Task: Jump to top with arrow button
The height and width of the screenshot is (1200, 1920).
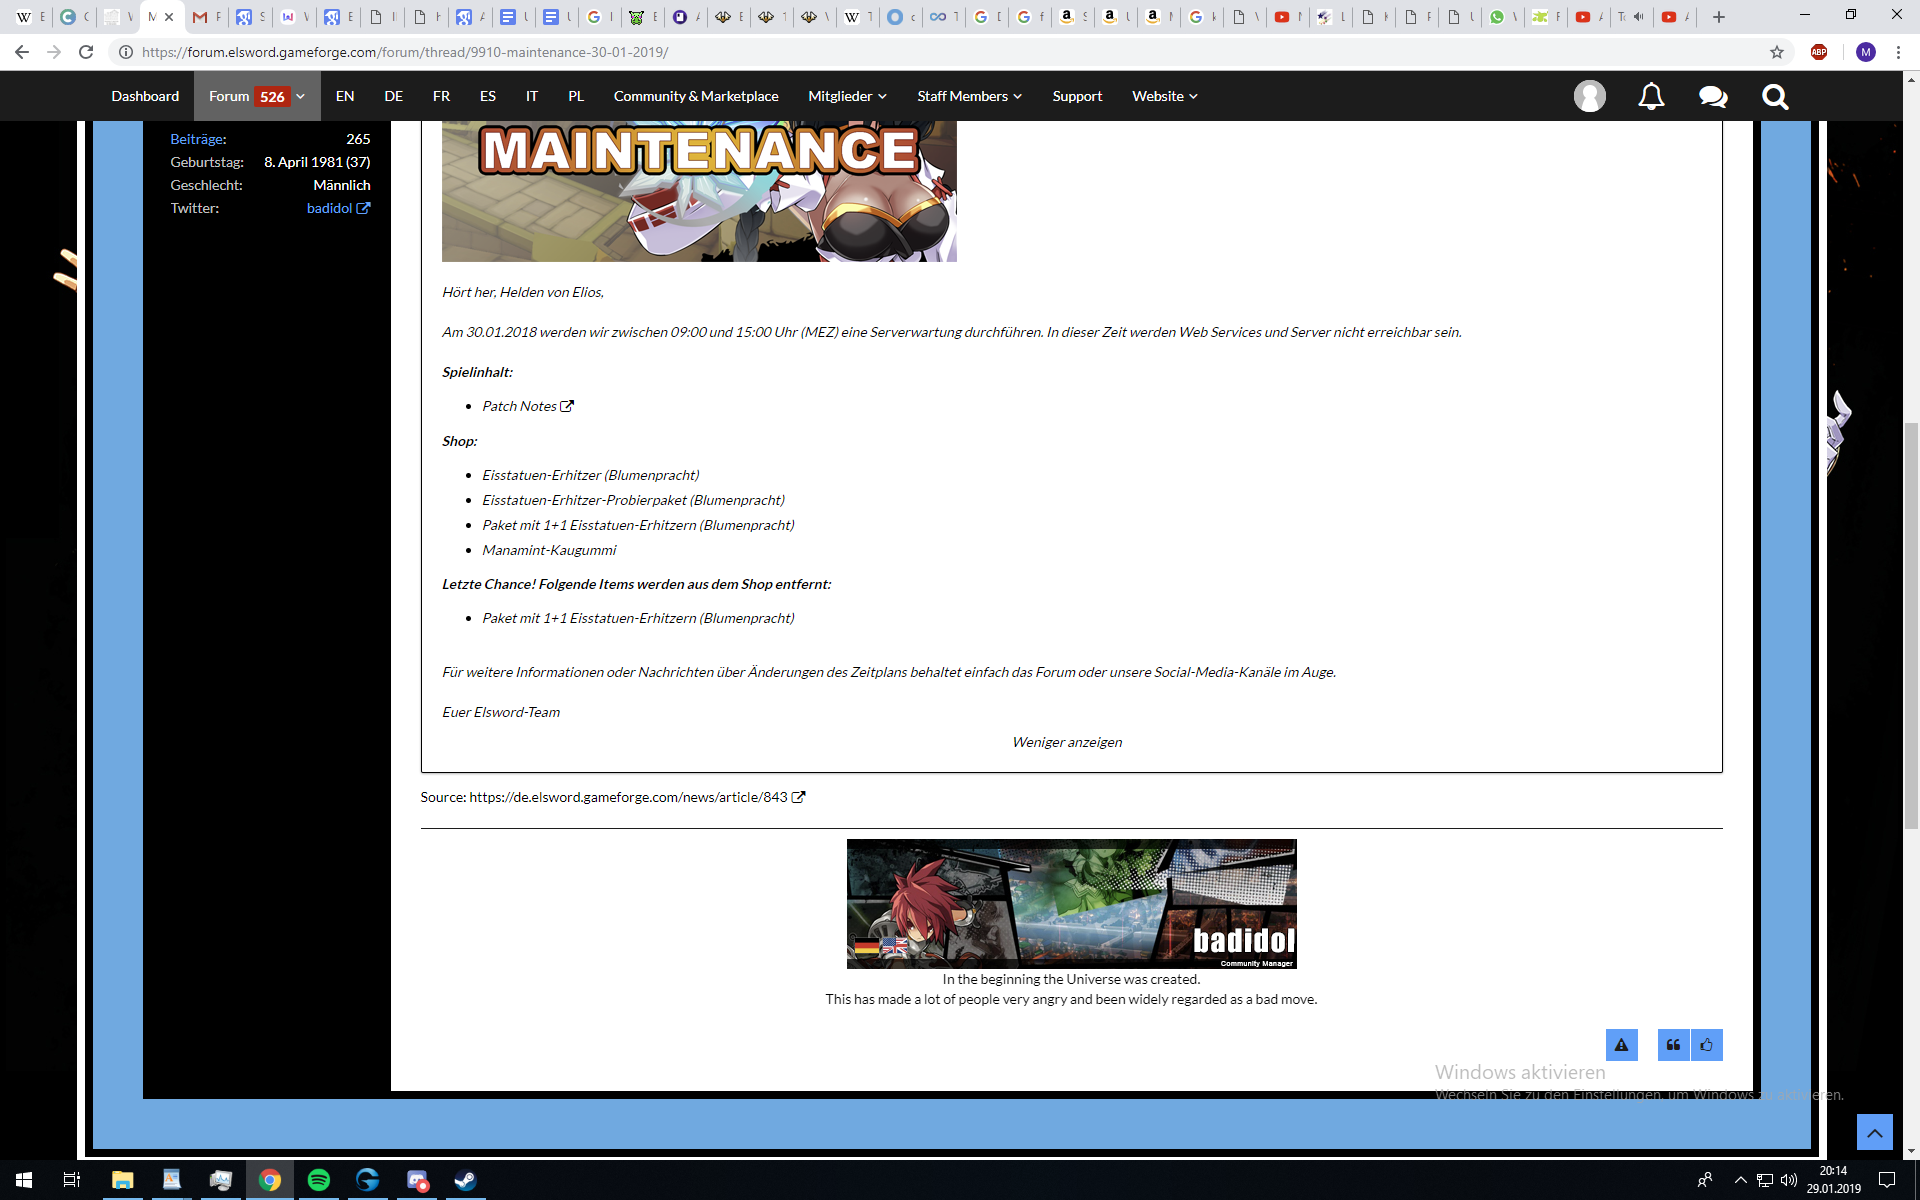Action: [x=1874, y=1132]
